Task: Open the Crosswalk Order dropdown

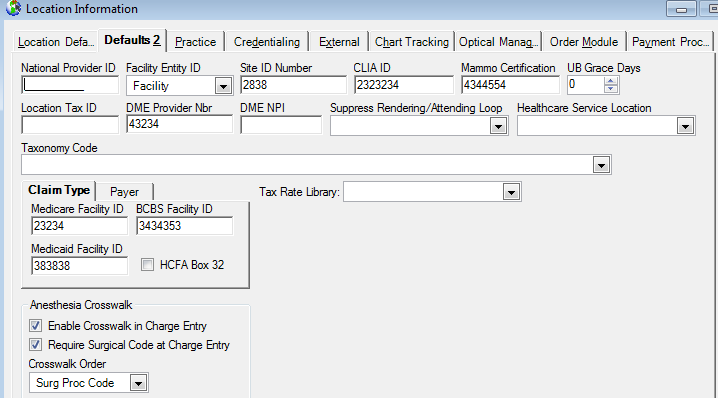Action: tap(138, 383)
